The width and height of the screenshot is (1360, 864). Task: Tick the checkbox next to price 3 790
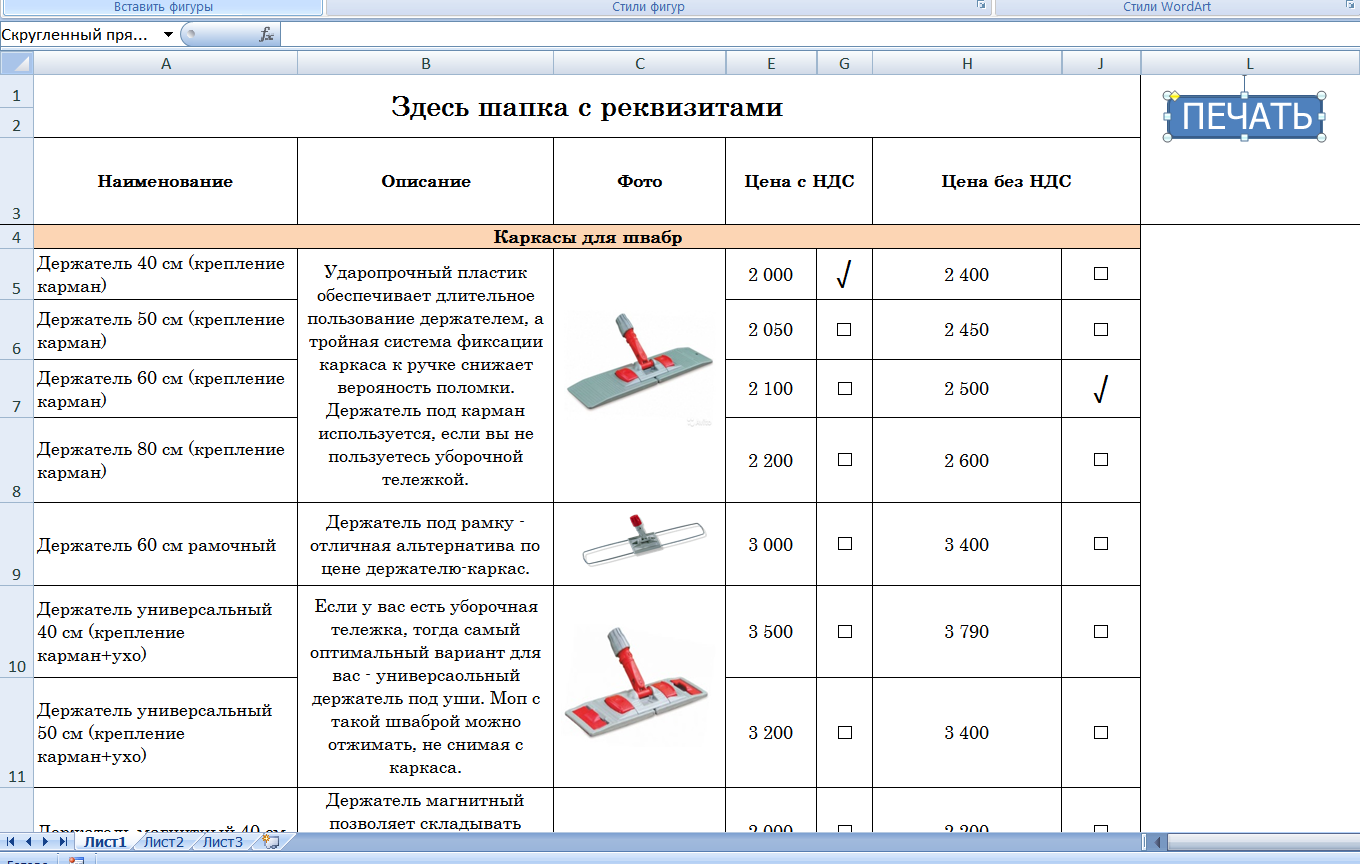pyautogui.click(x=1101, y=632)
